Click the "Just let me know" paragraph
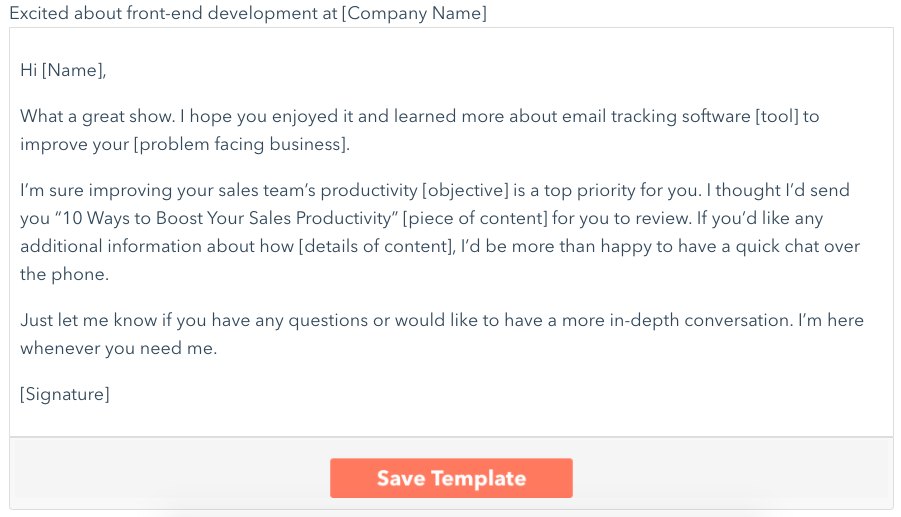This screenshot has height=517, width=901. (442, 334)
